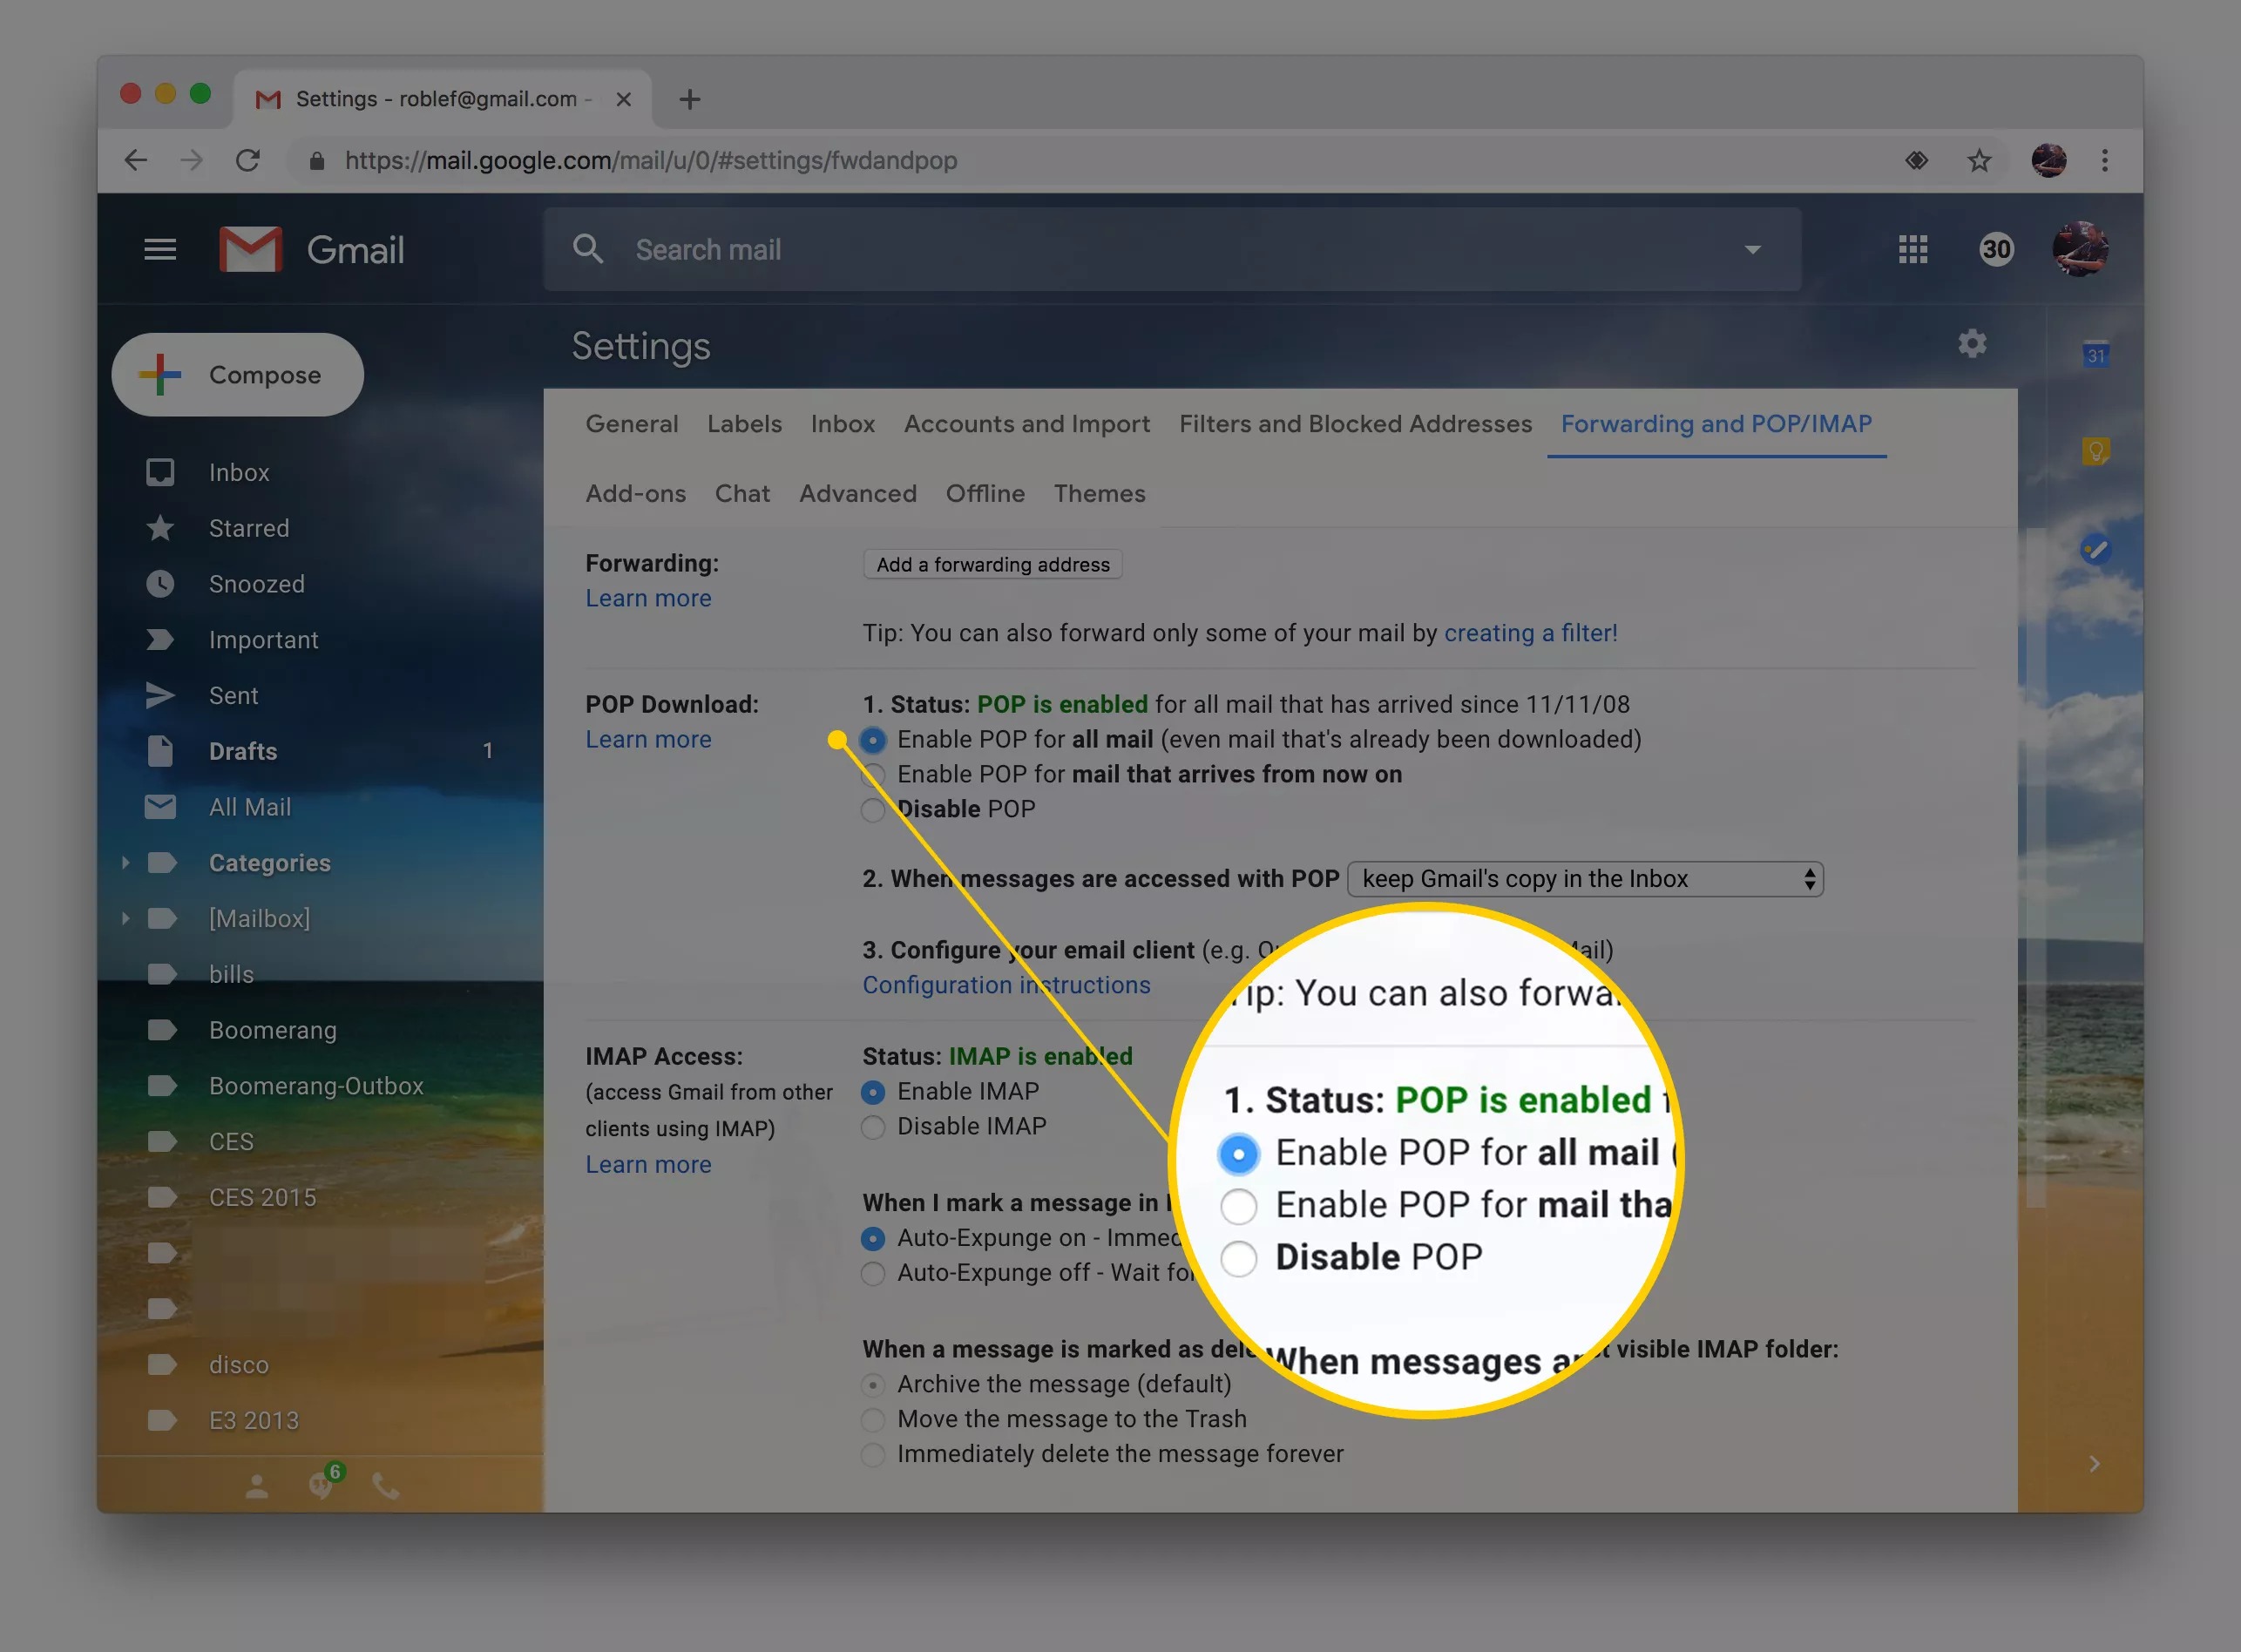Open the notifications badge showing 30
Viewport: 2241px width, 1652px height.
1996,249
